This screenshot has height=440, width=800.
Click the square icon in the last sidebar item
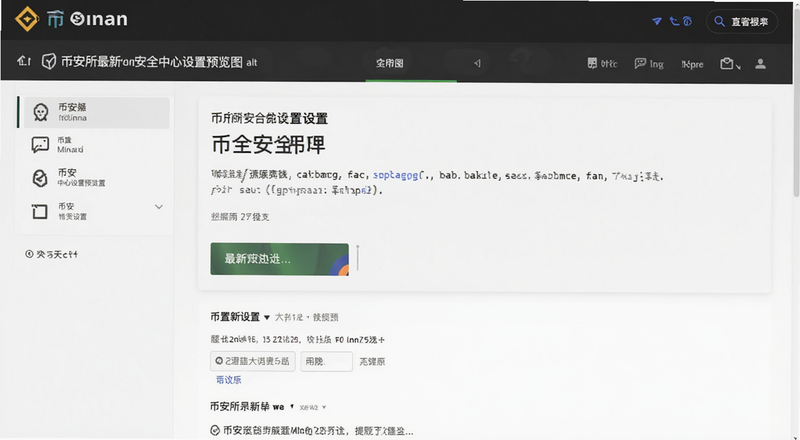coord(40,211)
